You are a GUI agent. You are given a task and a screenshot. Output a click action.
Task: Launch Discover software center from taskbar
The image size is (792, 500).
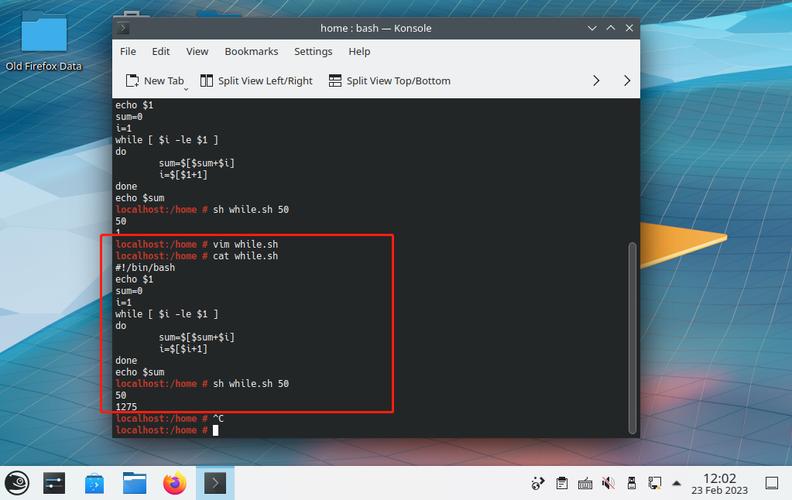click(94, 484)
